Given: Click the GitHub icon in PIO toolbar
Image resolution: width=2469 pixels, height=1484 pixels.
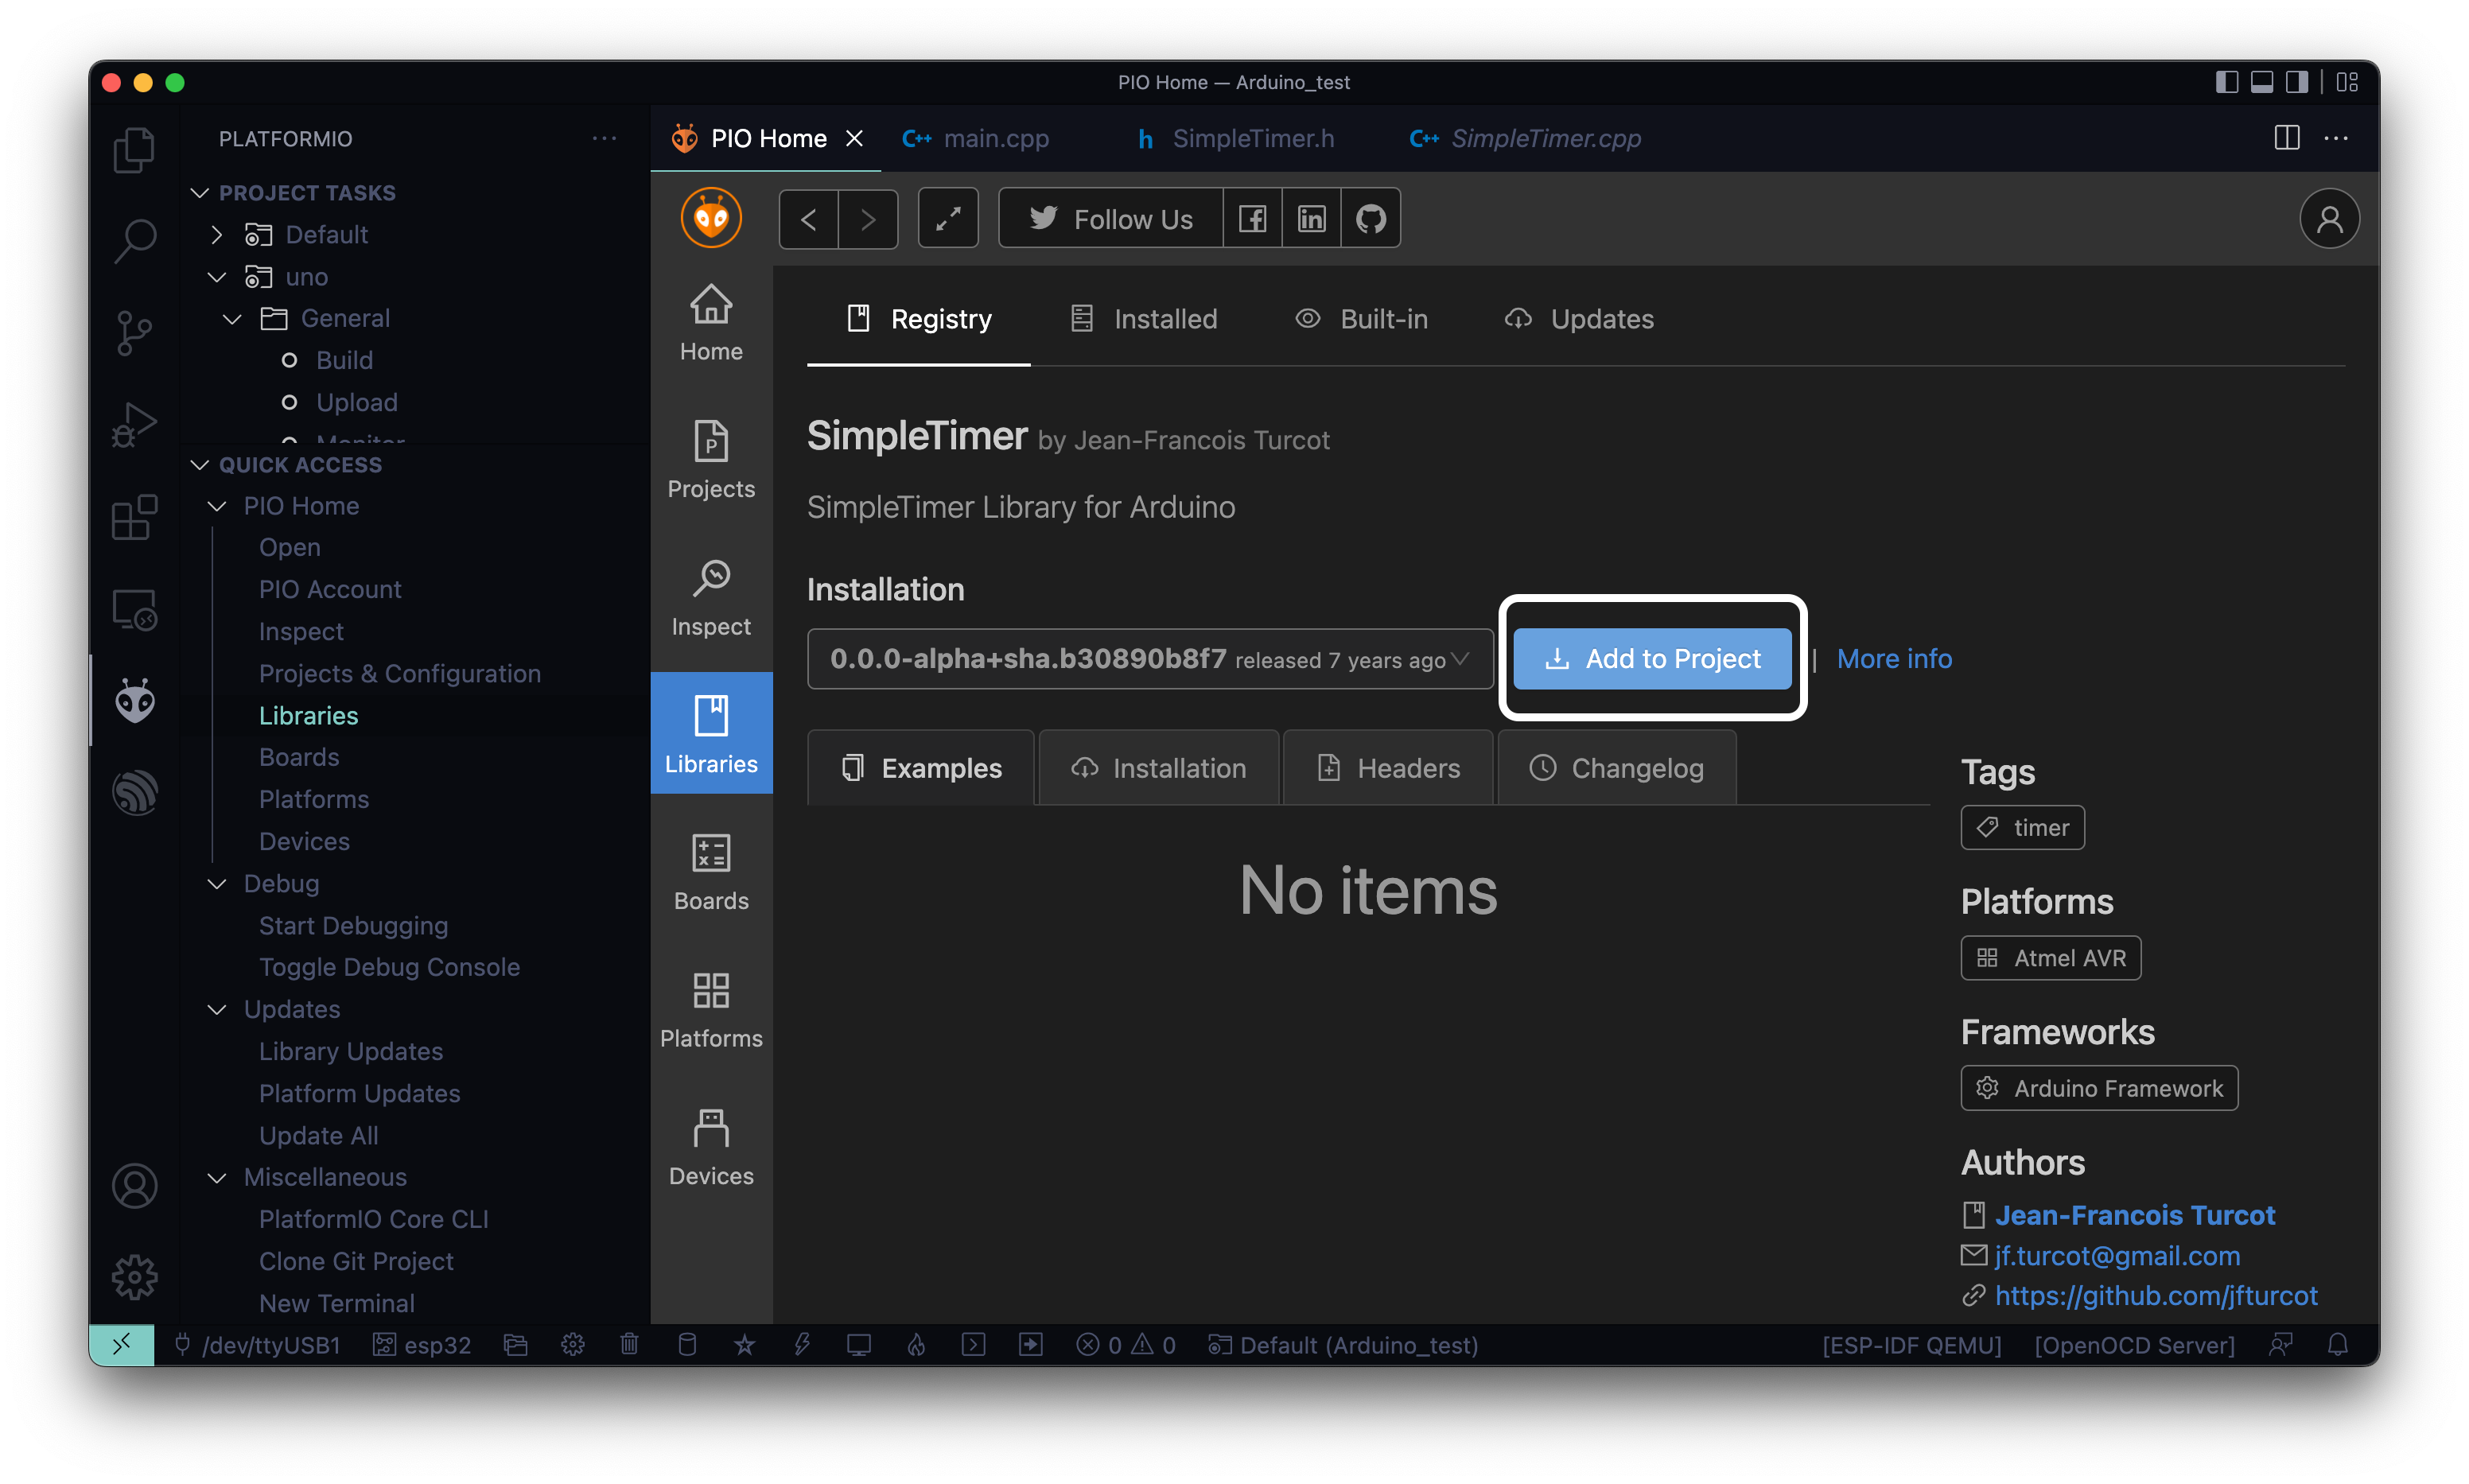Looking at the screenshot, I should pos(1370,218).
